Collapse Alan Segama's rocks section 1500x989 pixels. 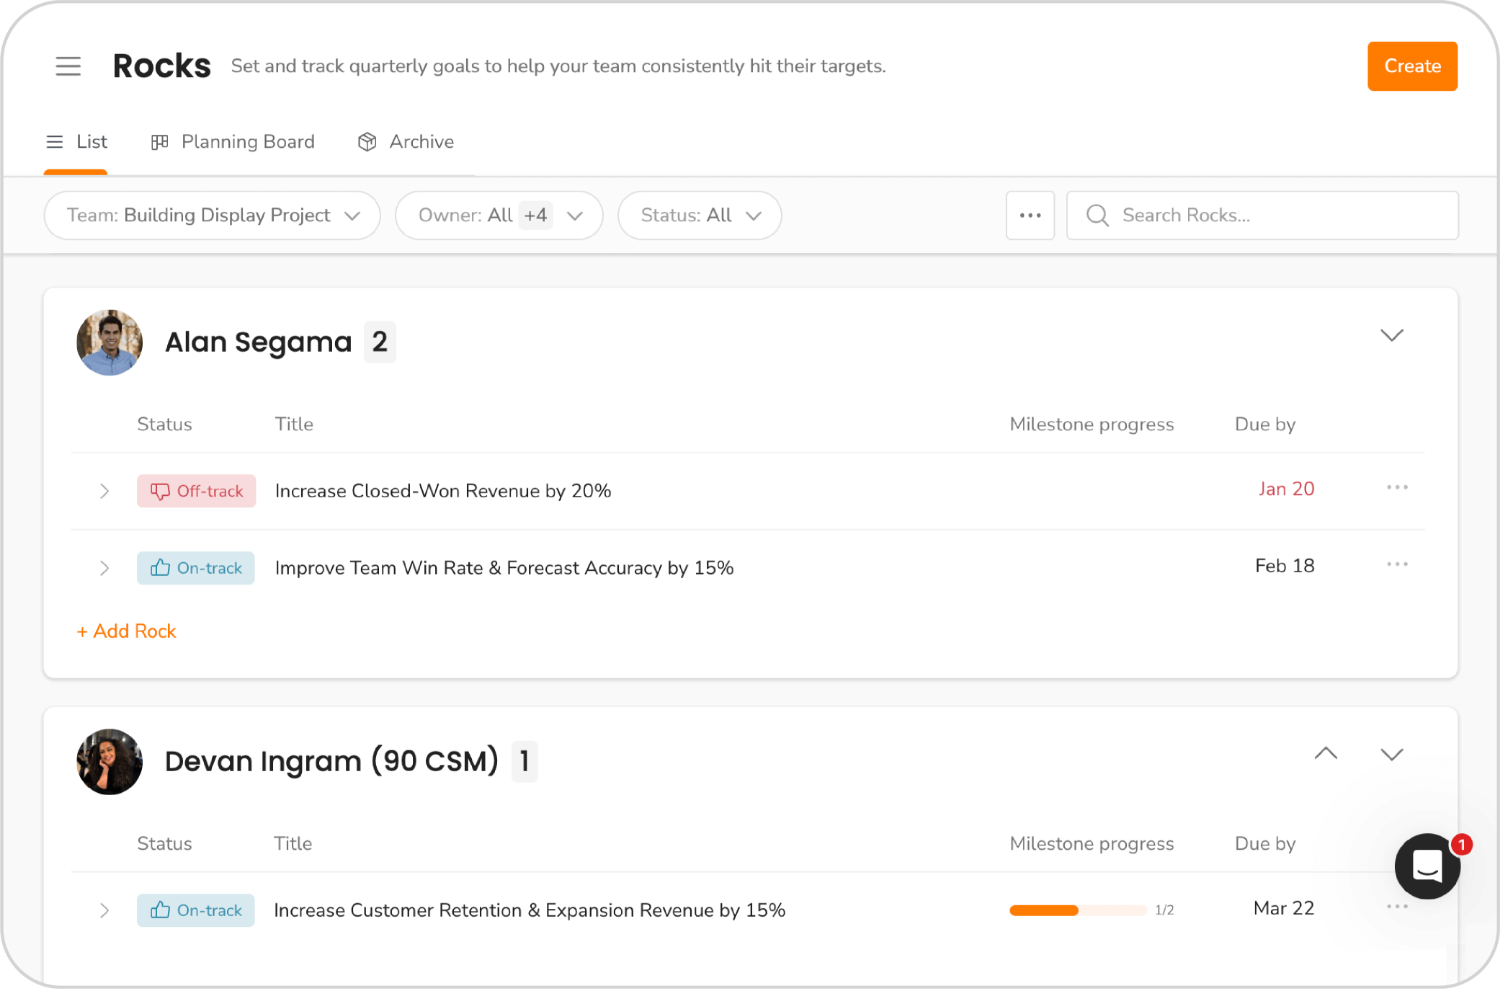click(1391, 335)
